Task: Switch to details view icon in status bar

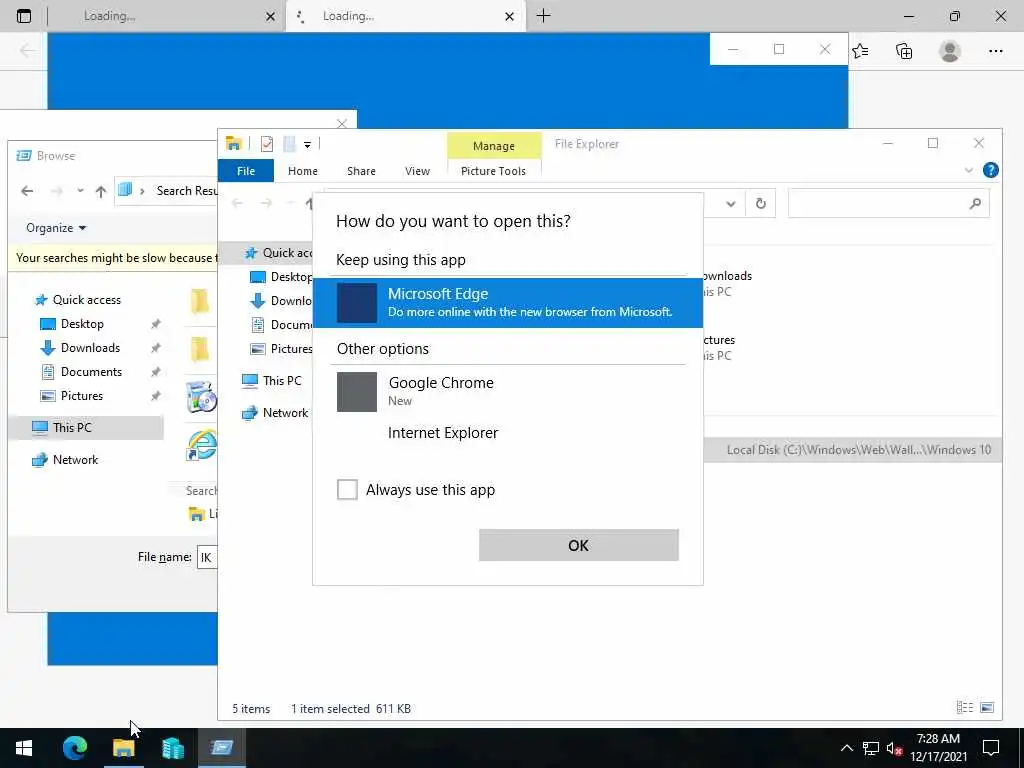Action: pyautogui.click(x=965, y=707)
